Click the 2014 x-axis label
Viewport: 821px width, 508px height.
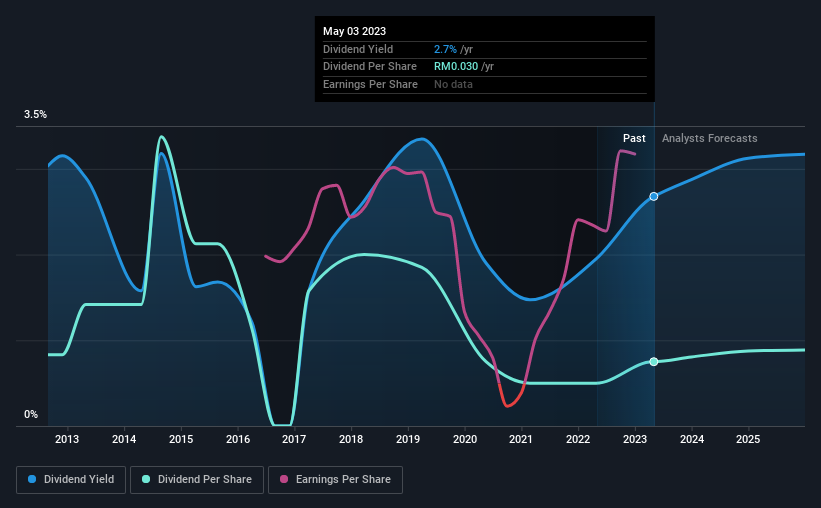124,439
